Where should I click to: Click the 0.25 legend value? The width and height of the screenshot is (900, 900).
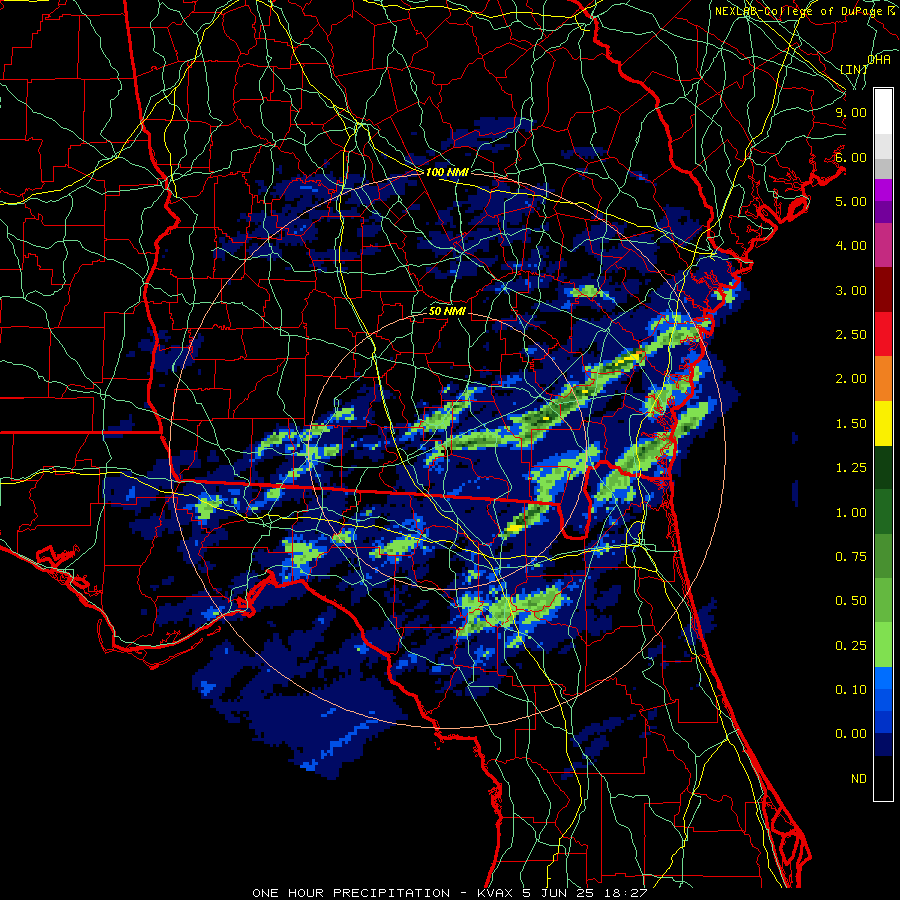coord(851,646)
